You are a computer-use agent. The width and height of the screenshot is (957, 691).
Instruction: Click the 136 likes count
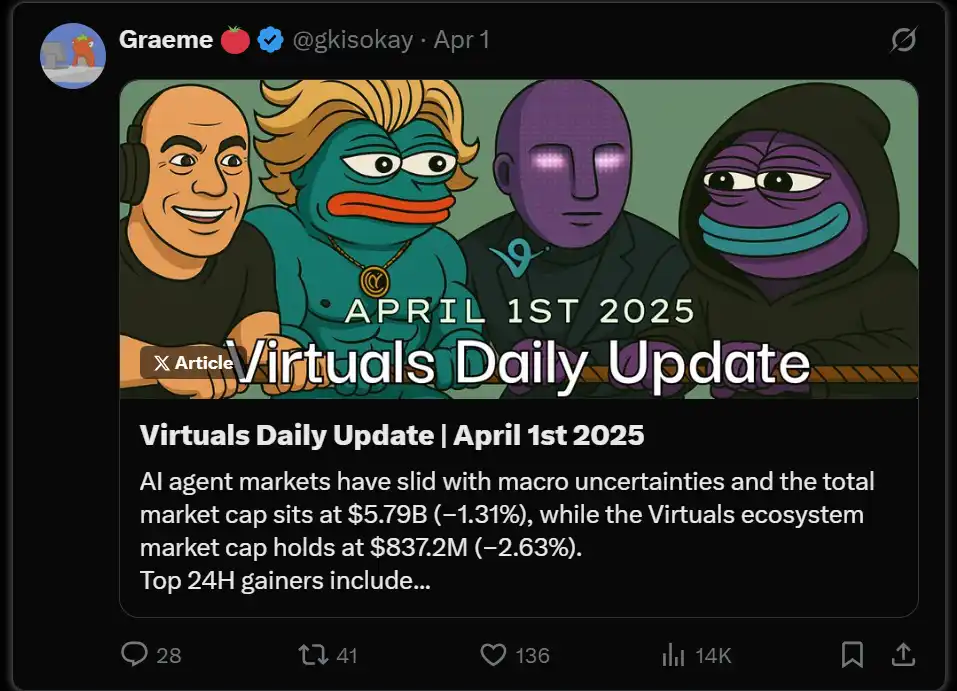532,656
